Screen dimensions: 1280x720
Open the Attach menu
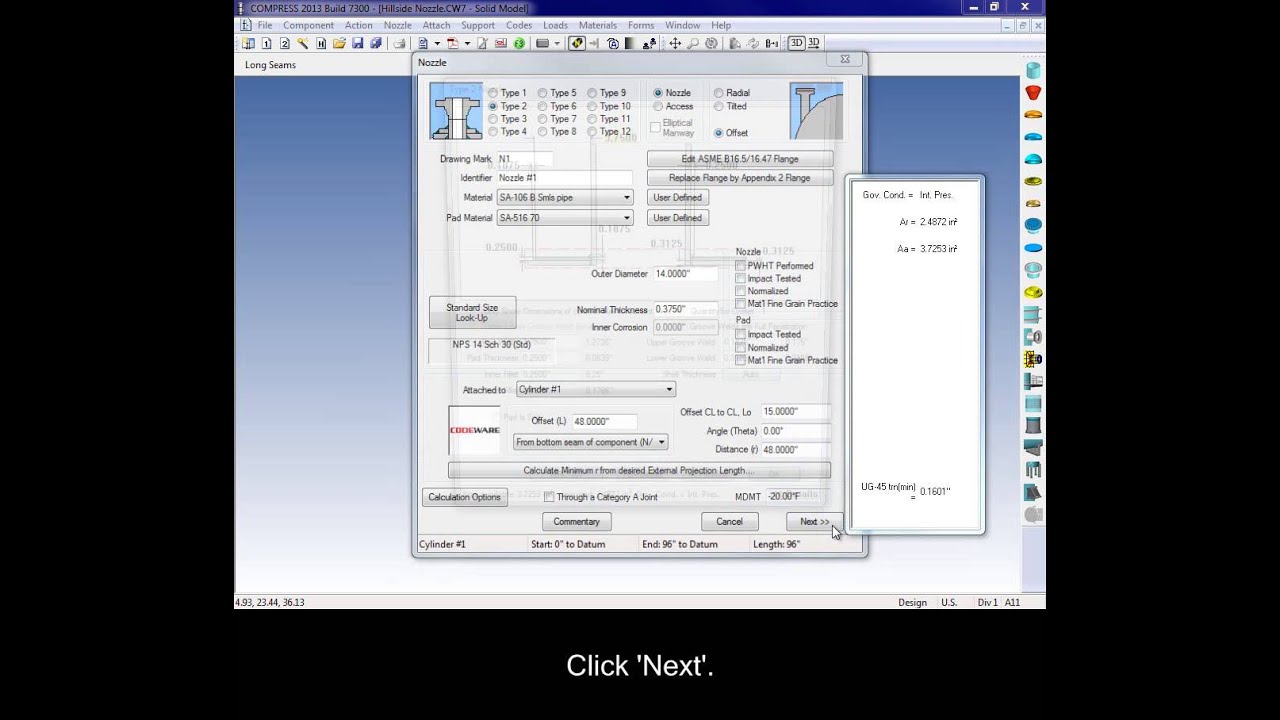tap(436, 25)
